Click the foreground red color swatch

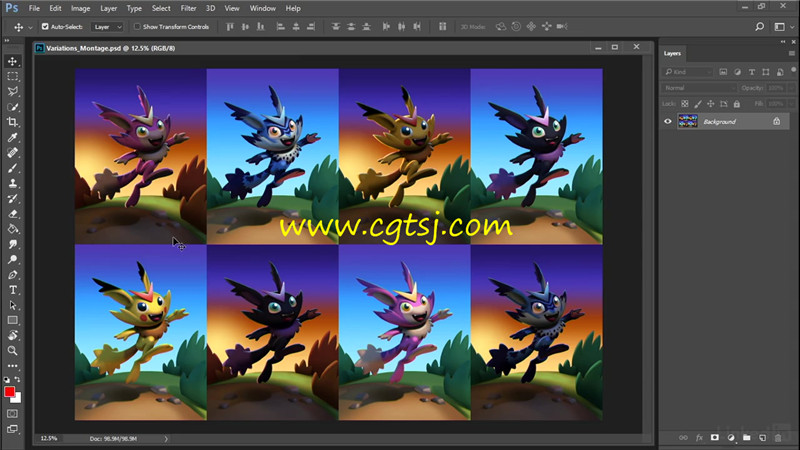[x=9, y=391]
